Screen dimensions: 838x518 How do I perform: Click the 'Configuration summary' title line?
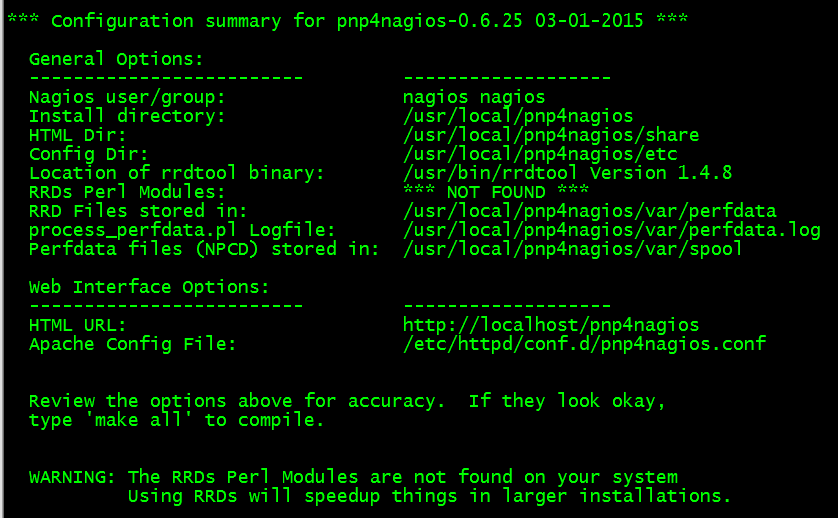(x=347, y=20)
